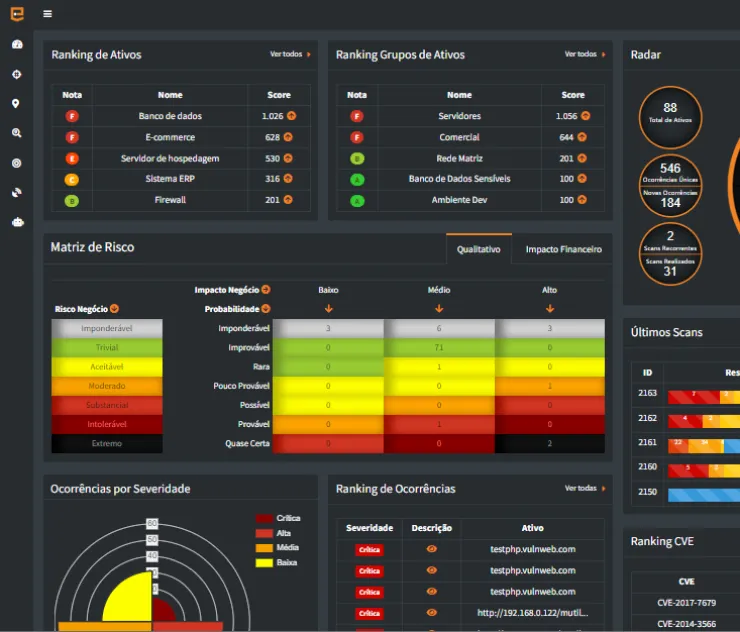Image resolution: width=740 pixels, height=632 pixels.
Task: Toggle the Alta legend entry
Action: point(273,533)
